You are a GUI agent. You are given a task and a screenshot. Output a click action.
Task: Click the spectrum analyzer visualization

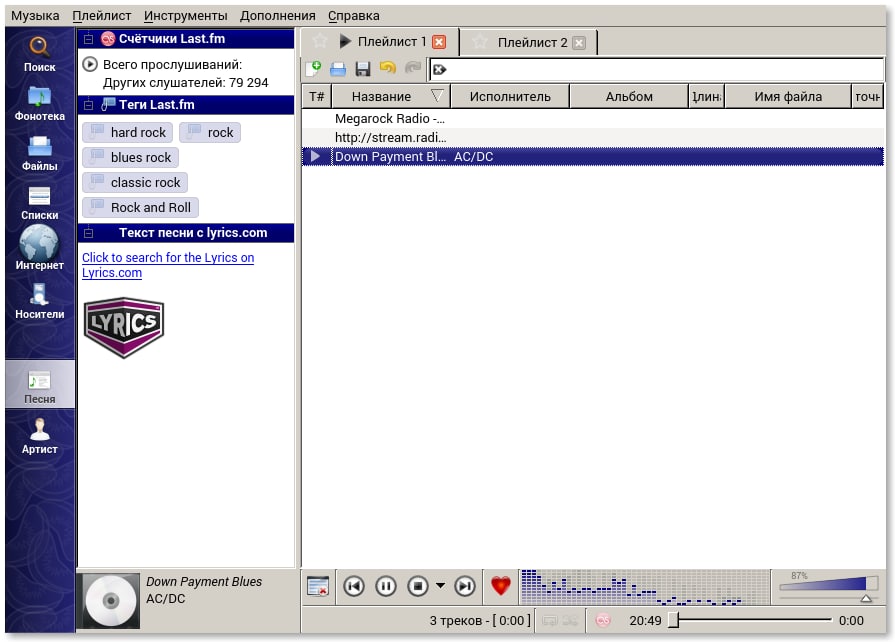644,587
